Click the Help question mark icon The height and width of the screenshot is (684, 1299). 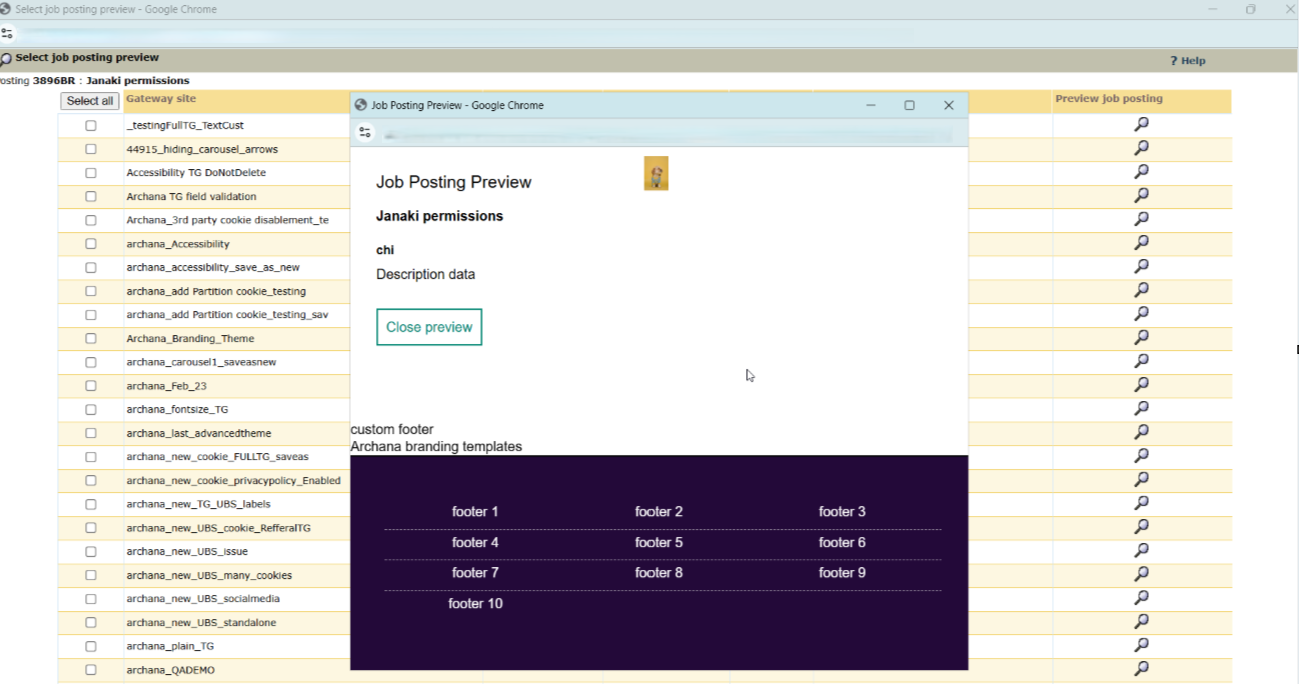pyautogui.click(x=1174, y=61)
